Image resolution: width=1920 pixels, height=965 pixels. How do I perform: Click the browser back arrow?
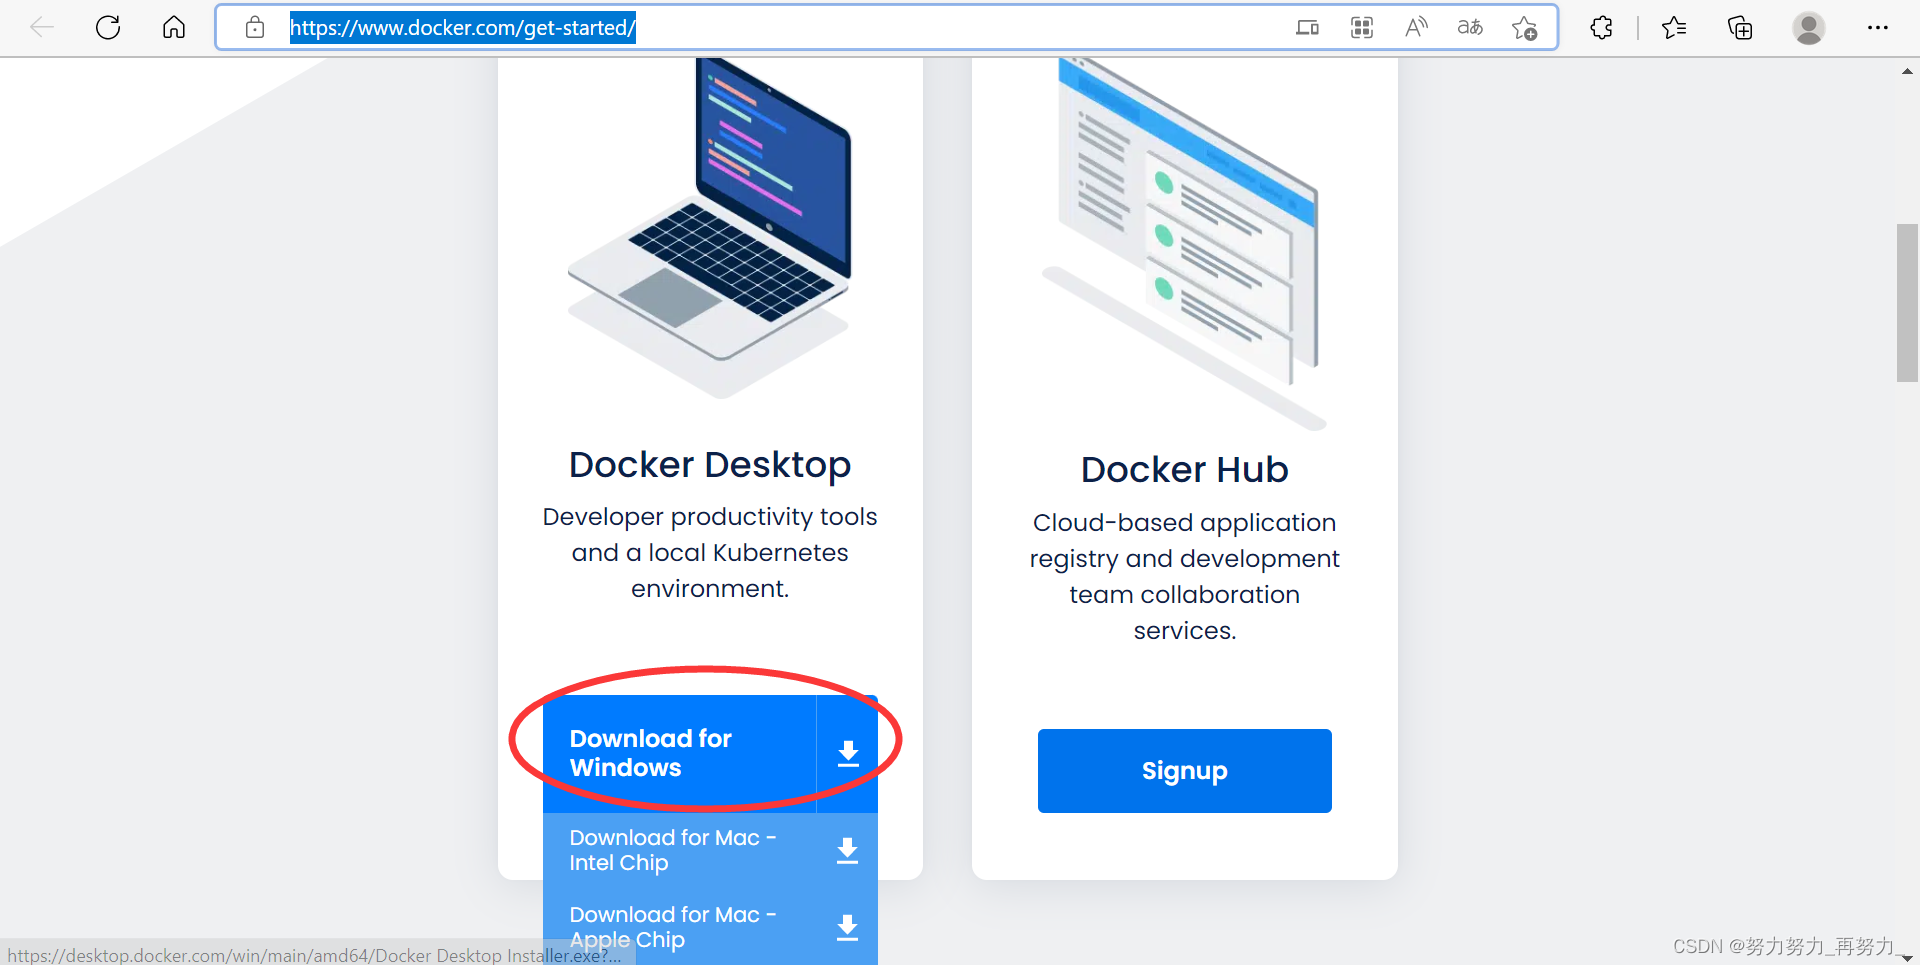click(x=42, y=27)
